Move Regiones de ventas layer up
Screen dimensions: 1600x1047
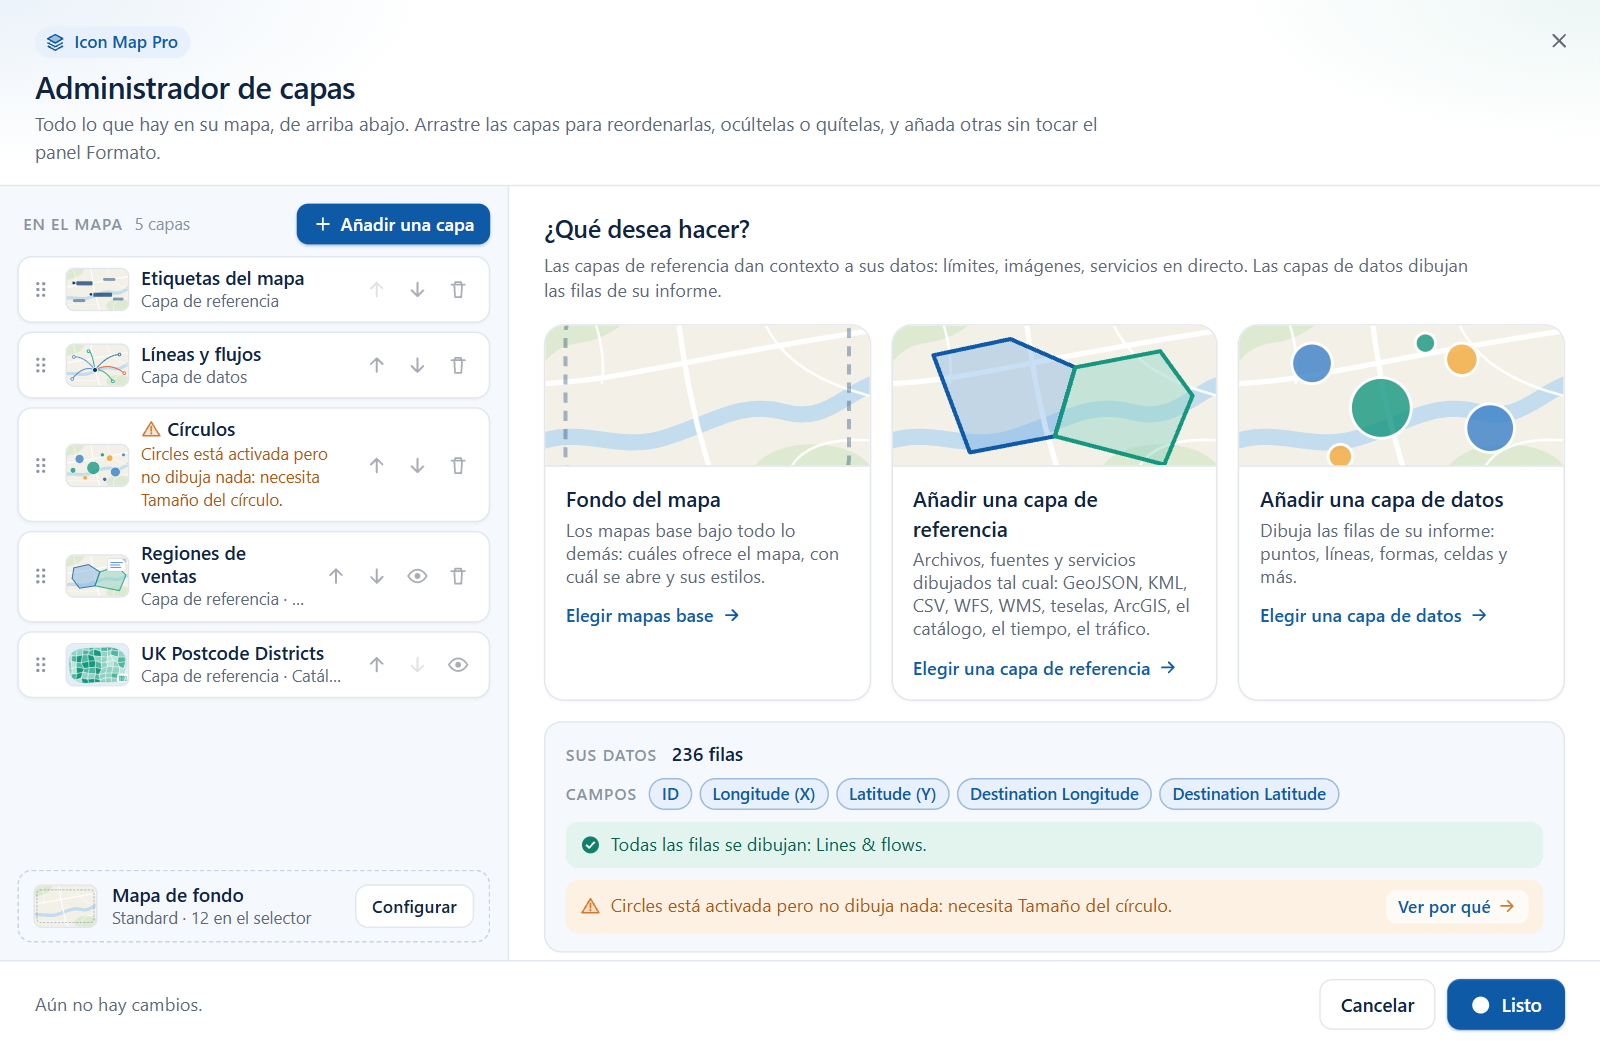[336, 576]
